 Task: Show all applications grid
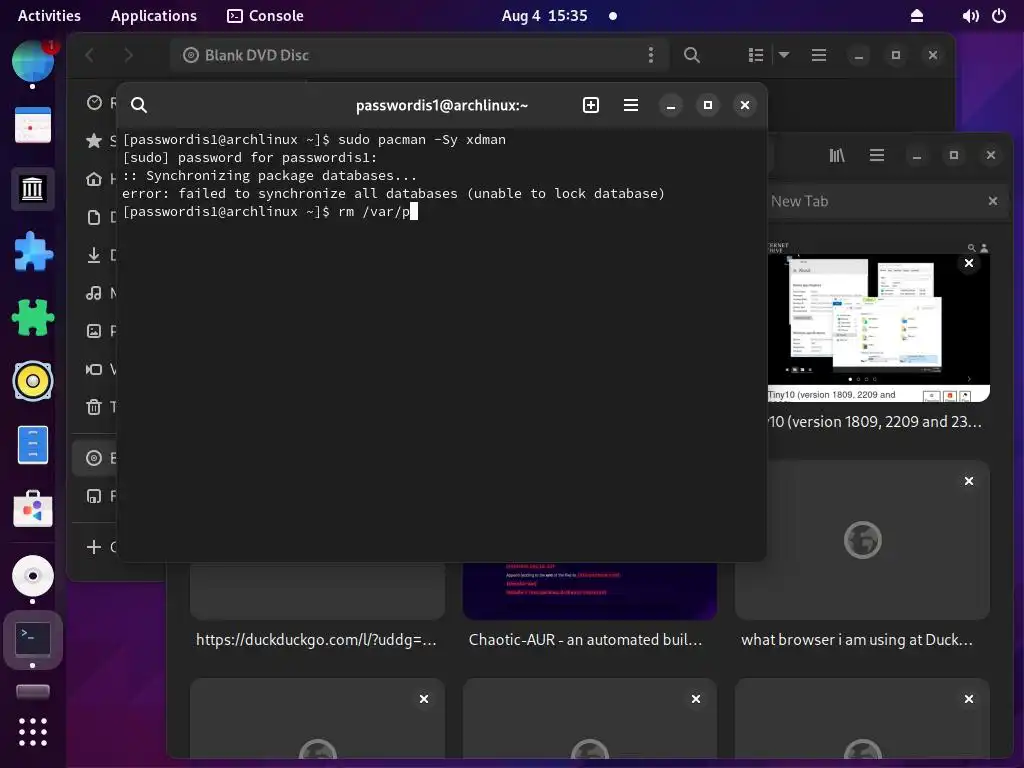33,731
